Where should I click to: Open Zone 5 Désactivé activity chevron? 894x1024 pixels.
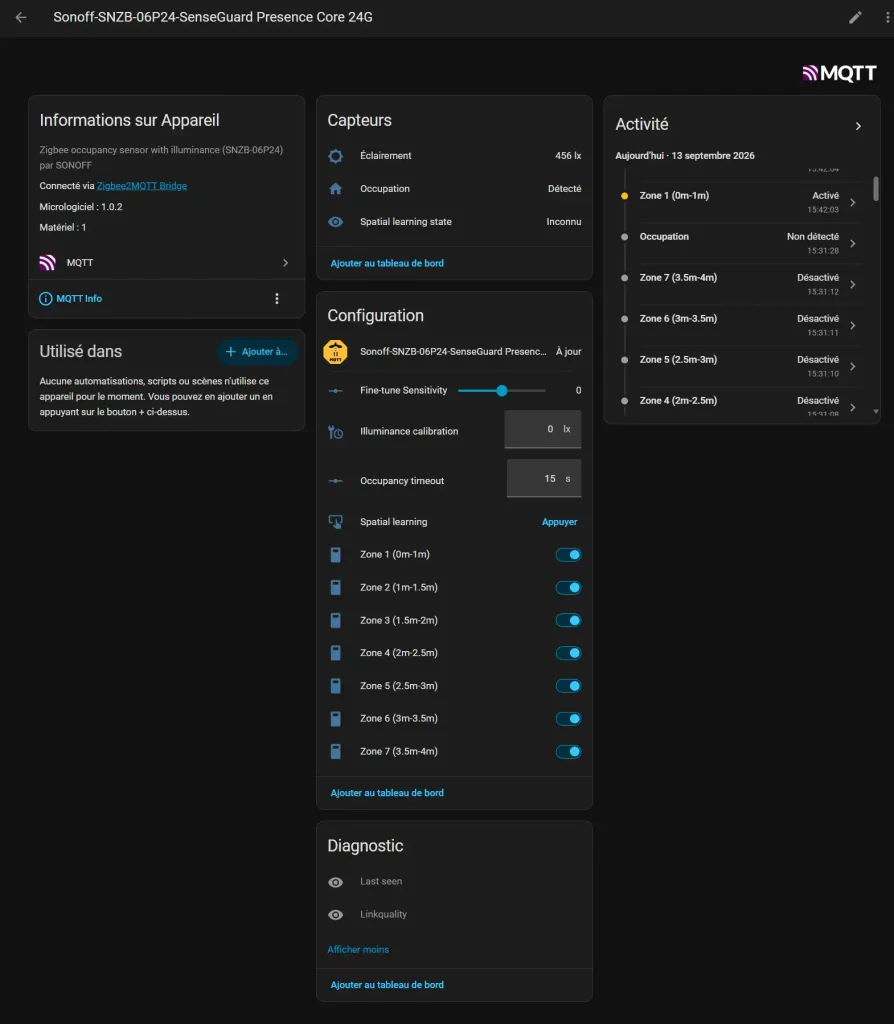point(853,366)
